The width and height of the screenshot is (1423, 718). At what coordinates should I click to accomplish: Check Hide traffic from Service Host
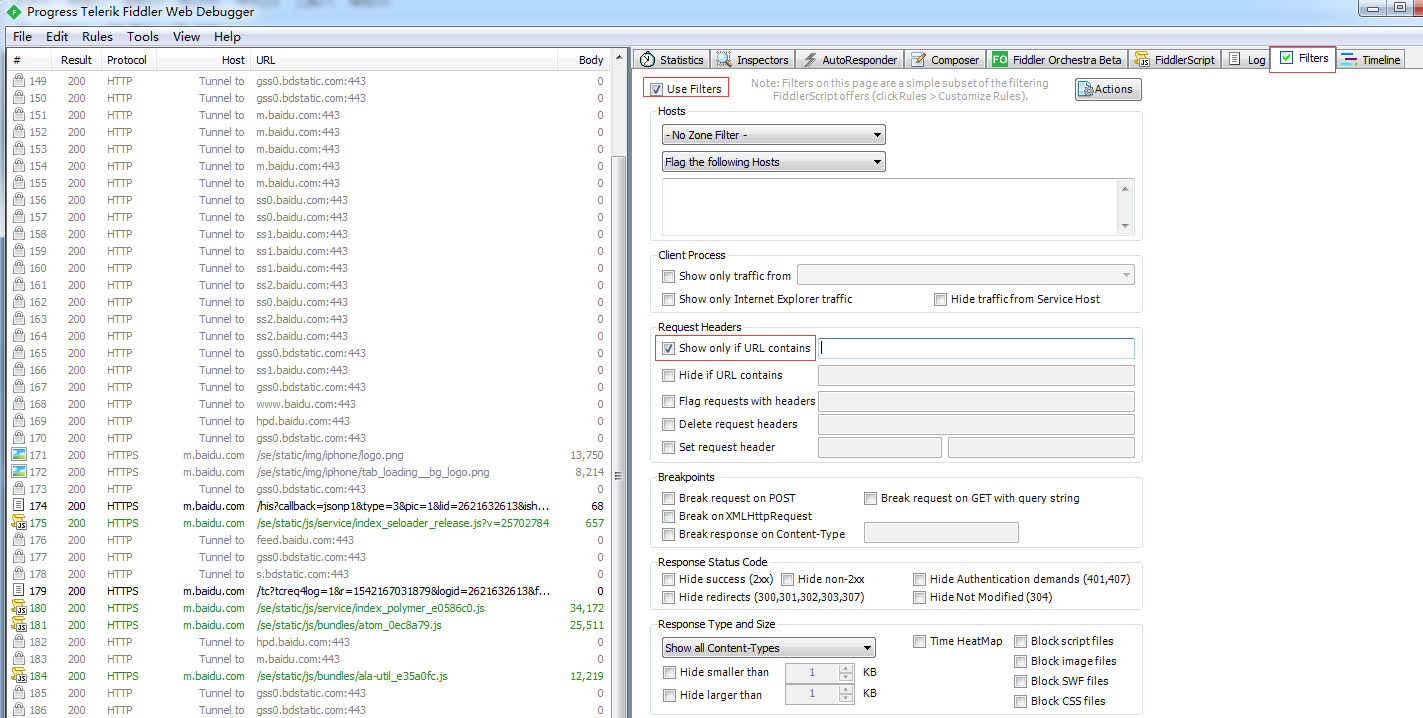[940, 299]
